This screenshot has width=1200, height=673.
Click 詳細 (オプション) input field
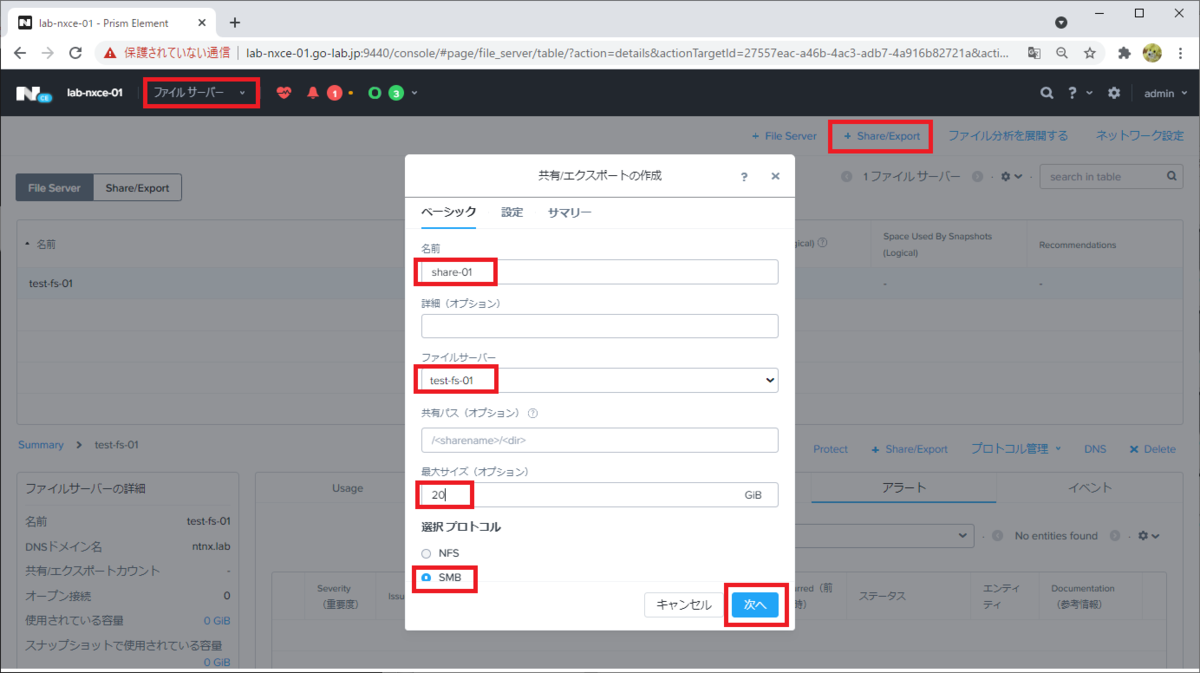point(600,326)
